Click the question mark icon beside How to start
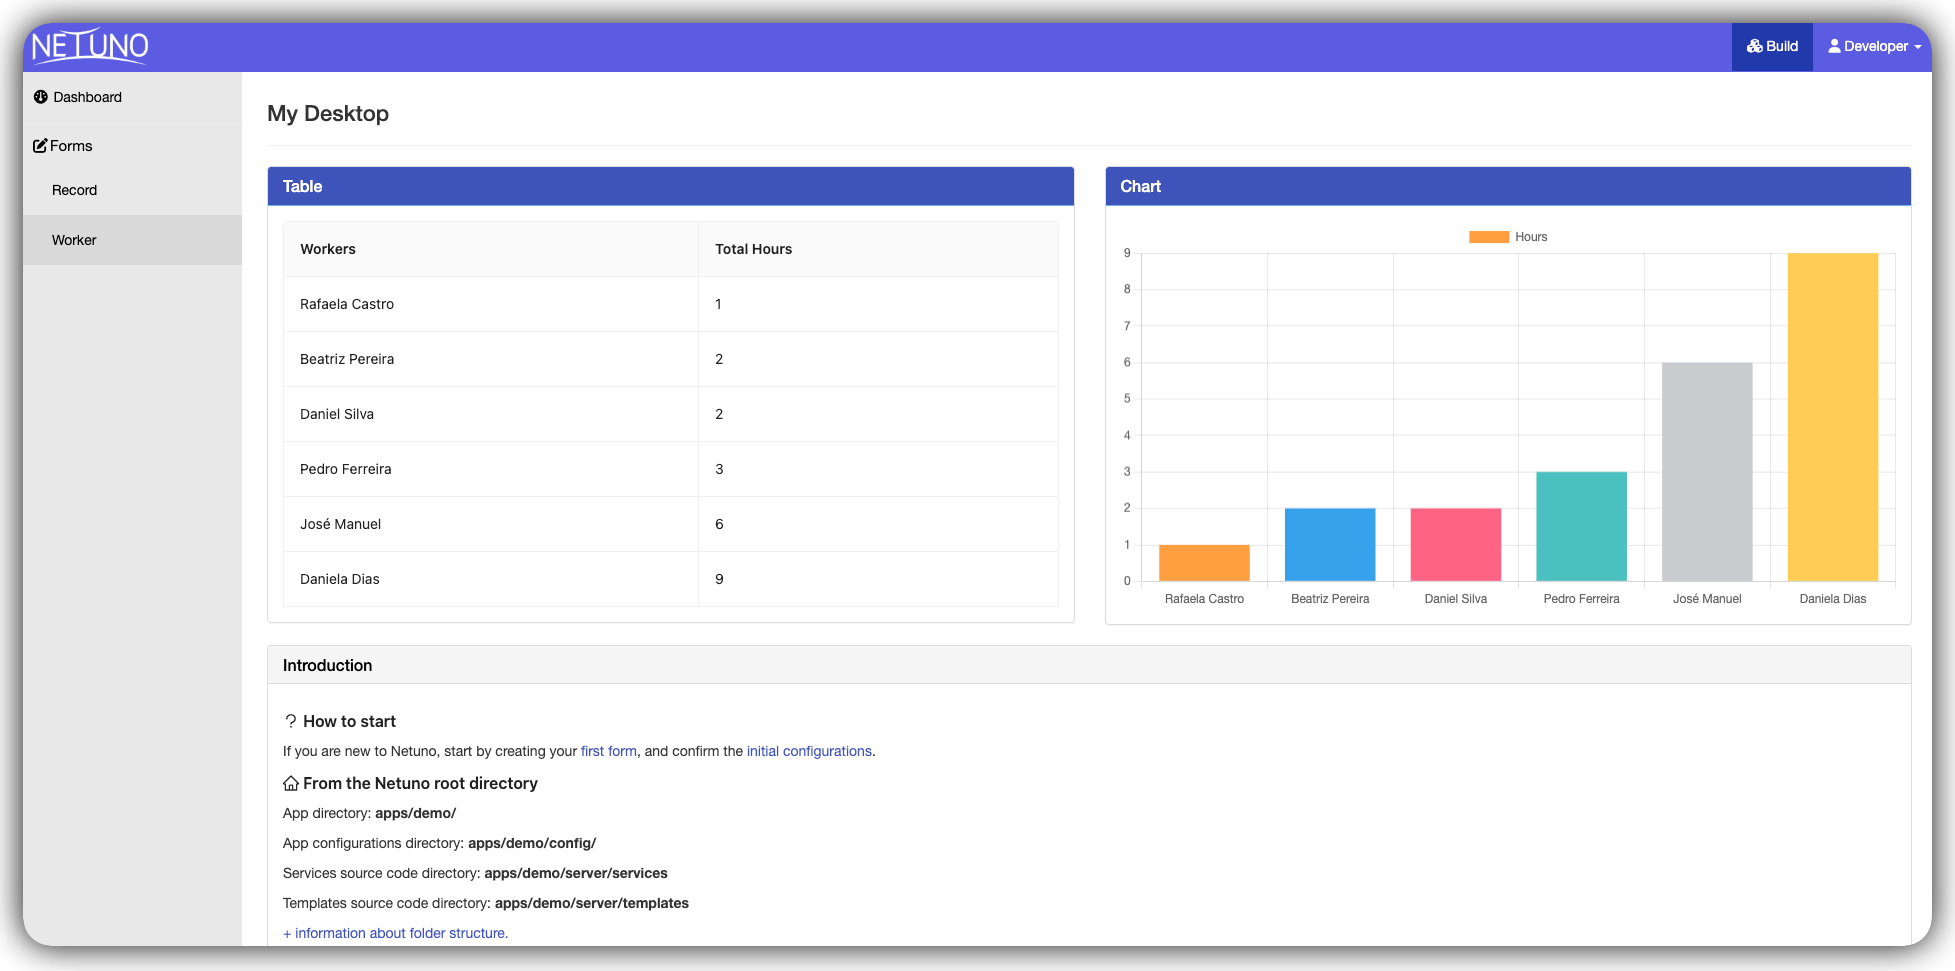This screenshot has width=1955, height=971. tap(291, 721)
